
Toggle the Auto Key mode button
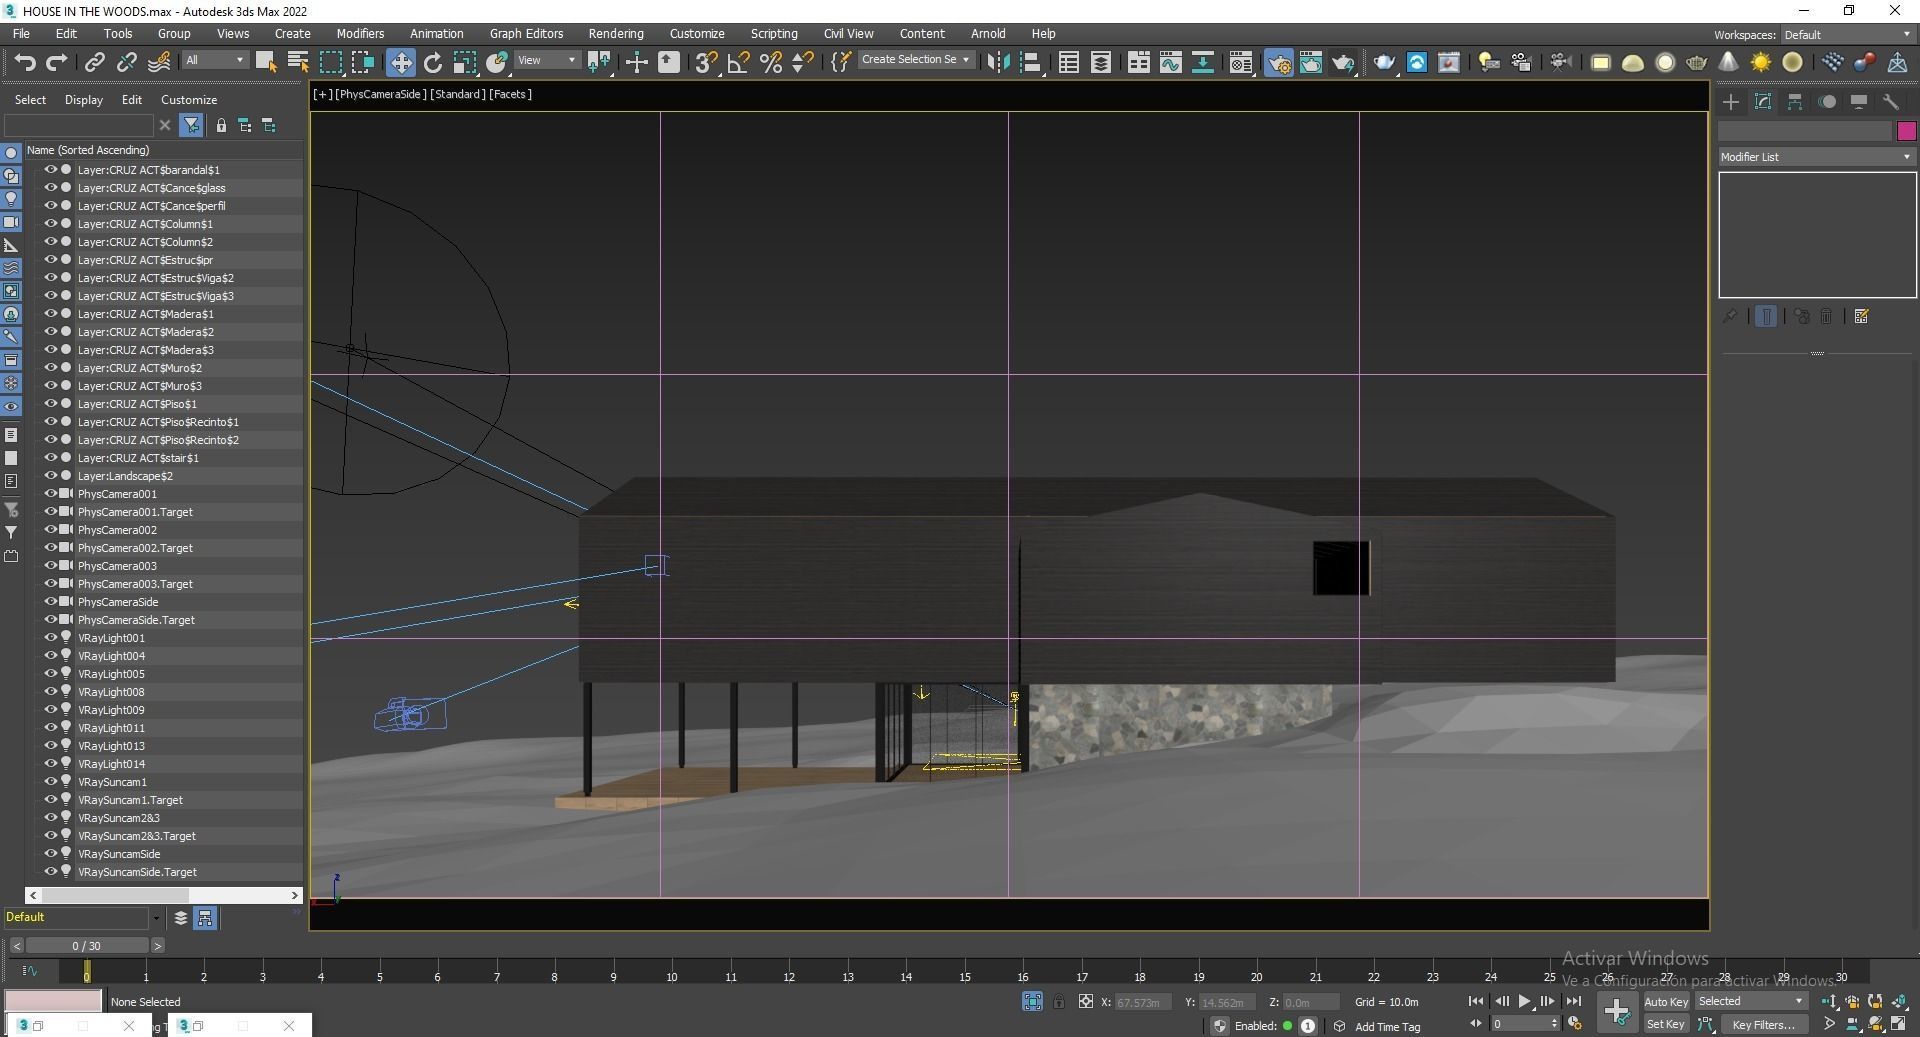coord(1666,1001)
